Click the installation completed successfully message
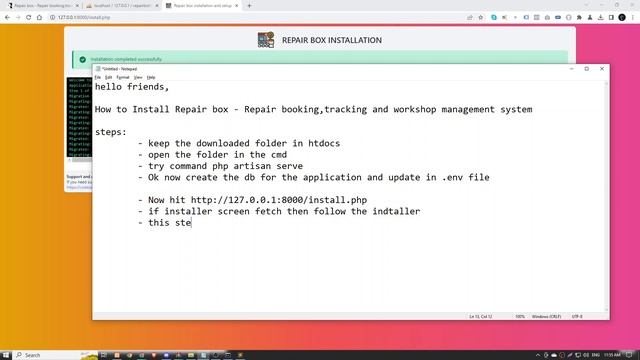Viewport: 640px width, 360px height. click(126, 60)
